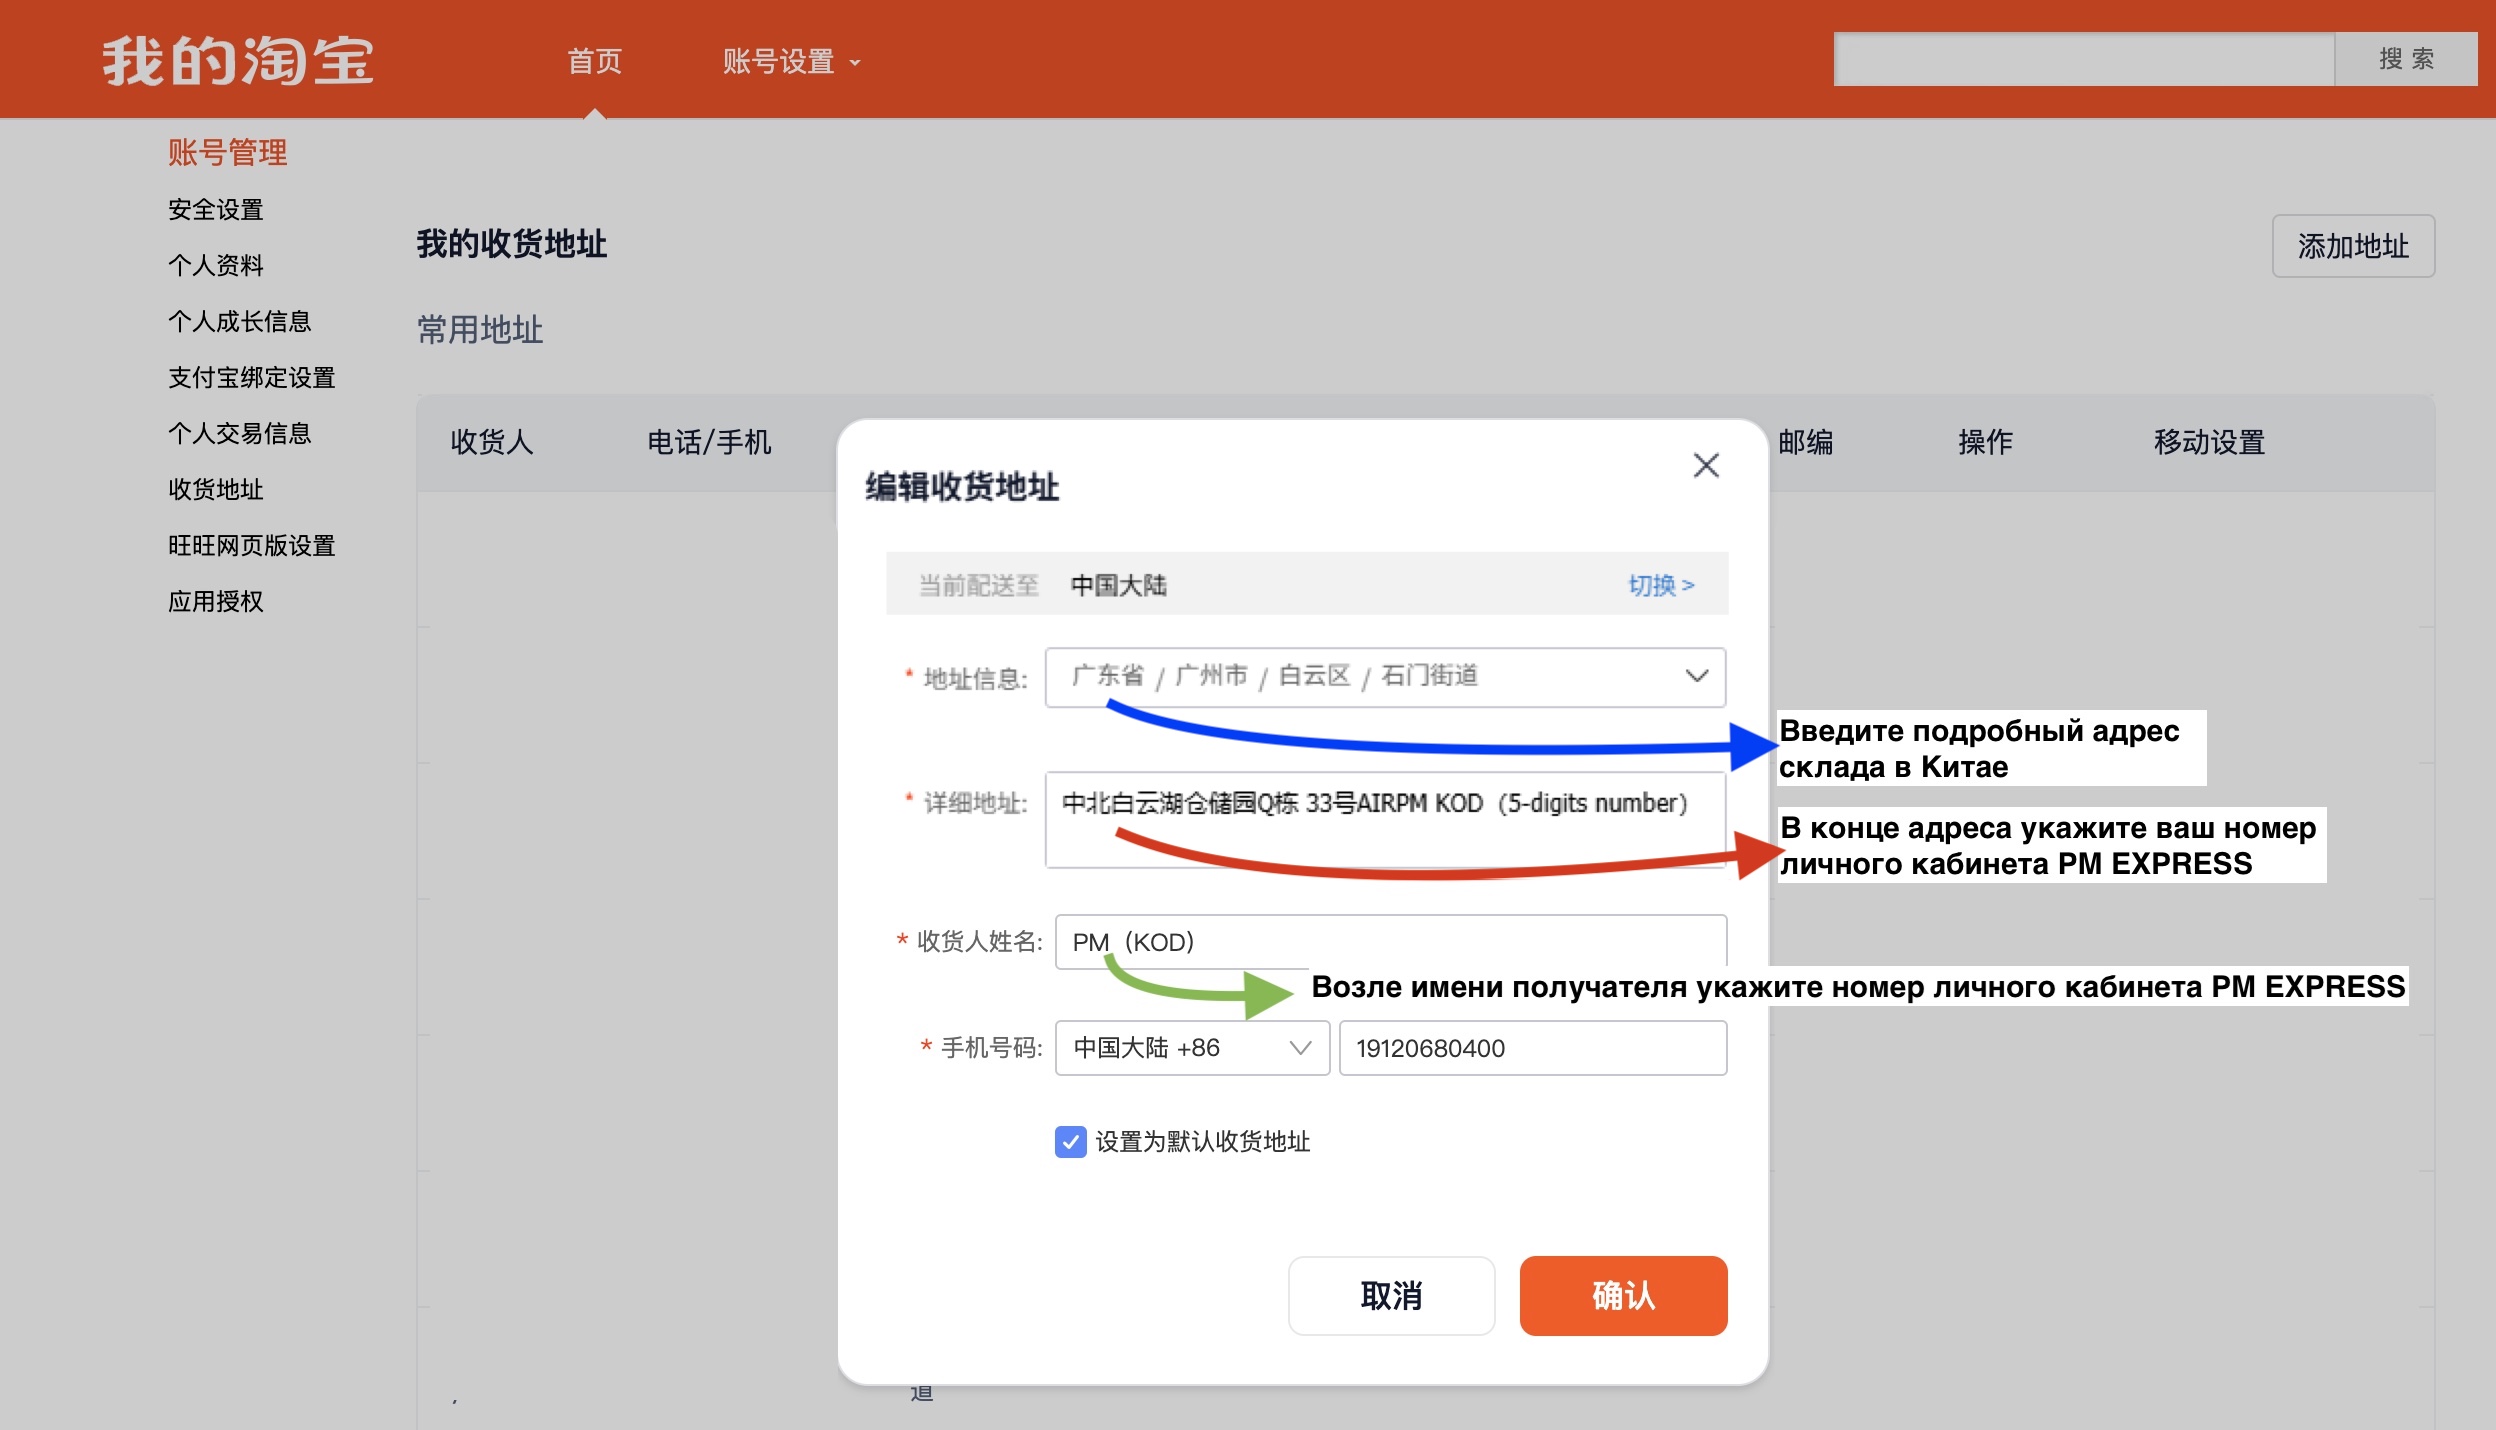Click the 搜索 search button
The height and width of the screenshot is (1430, 2496).
[x=2405, y=60]
